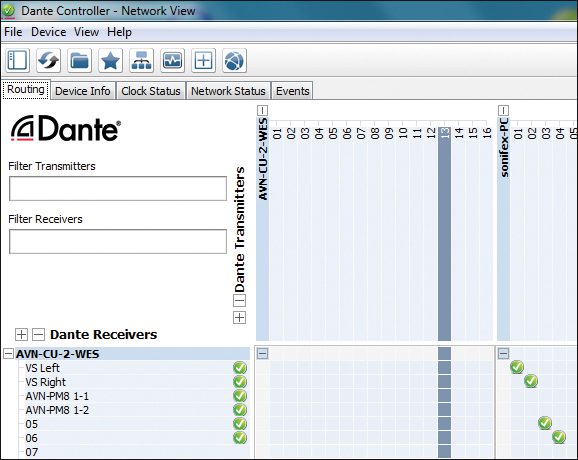The height and width of the screenshot is (460, 578).
Task: Select the AVN-PM8 1-1 receiver channel
Action: [x=57, y=396]
